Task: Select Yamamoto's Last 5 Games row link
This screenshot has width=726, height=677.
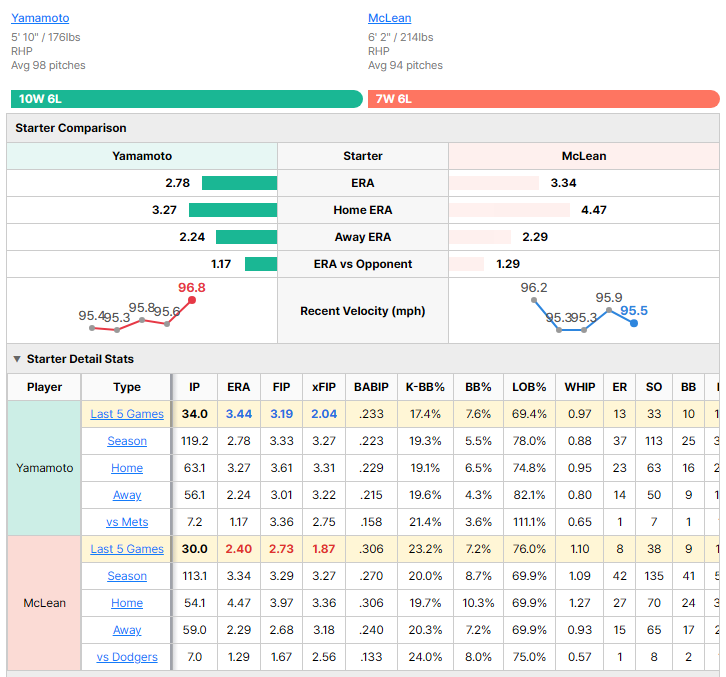Action: pos(127,414)
